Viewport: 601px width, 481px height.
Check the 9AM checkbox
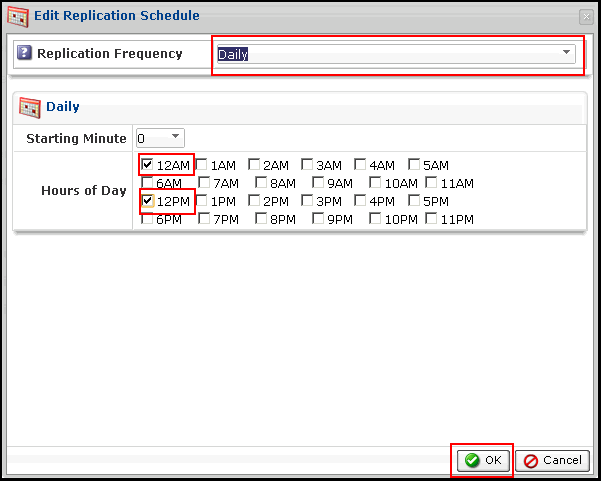[x=318, y=182]
